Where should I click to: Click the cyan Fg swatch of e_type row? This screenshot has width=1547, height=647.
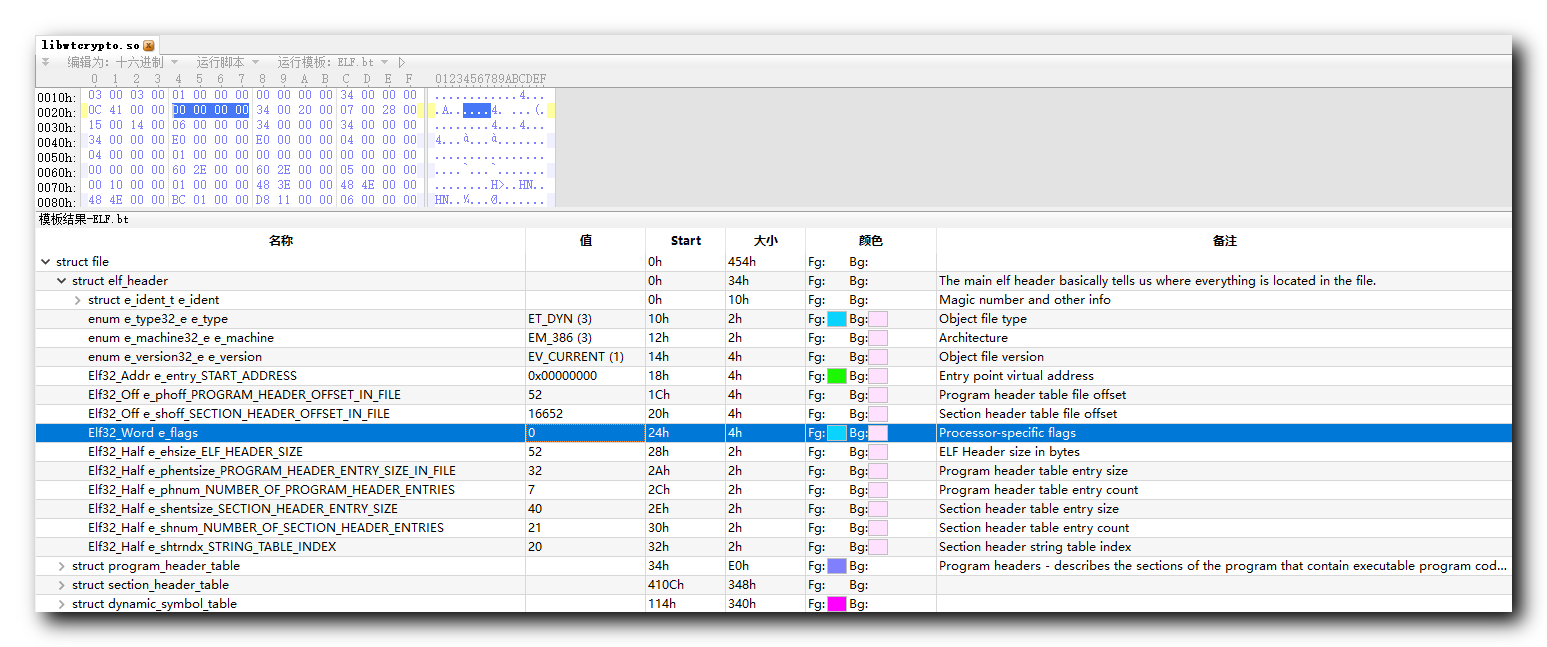point(837,319)
